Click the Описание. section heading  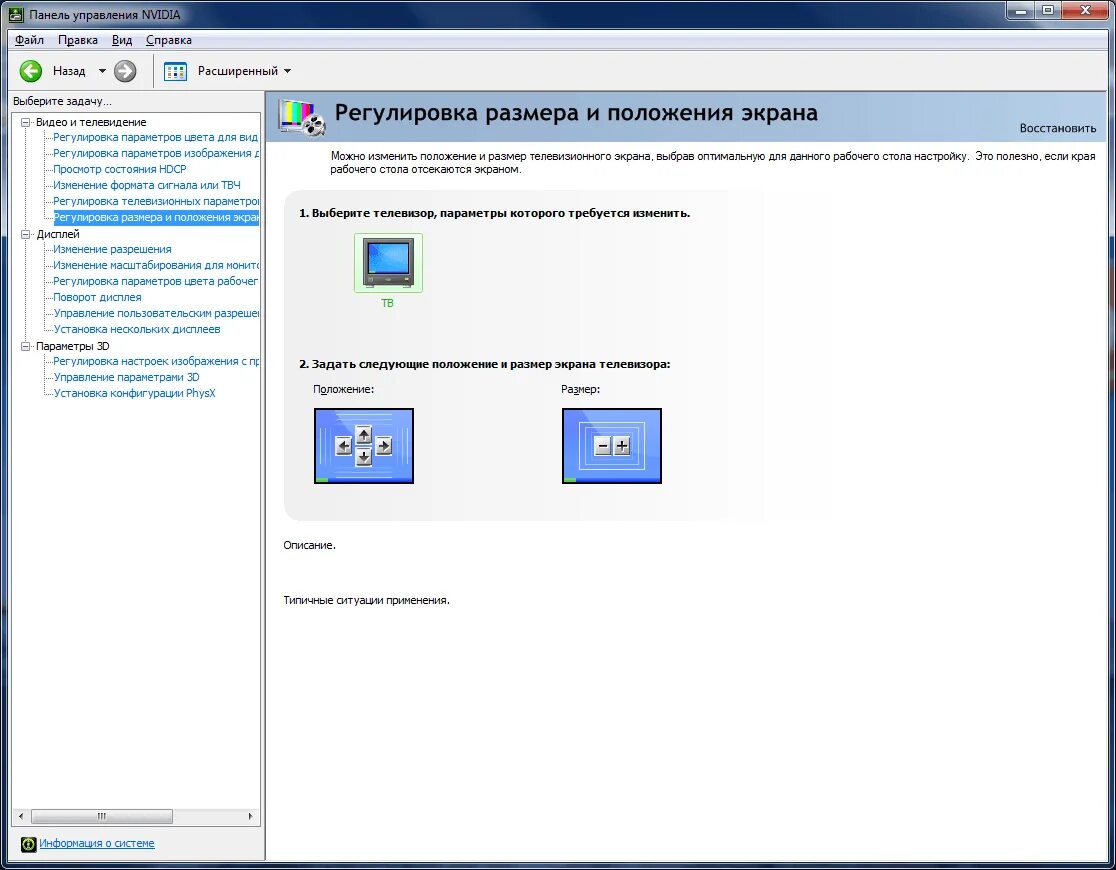pos(310,545)
